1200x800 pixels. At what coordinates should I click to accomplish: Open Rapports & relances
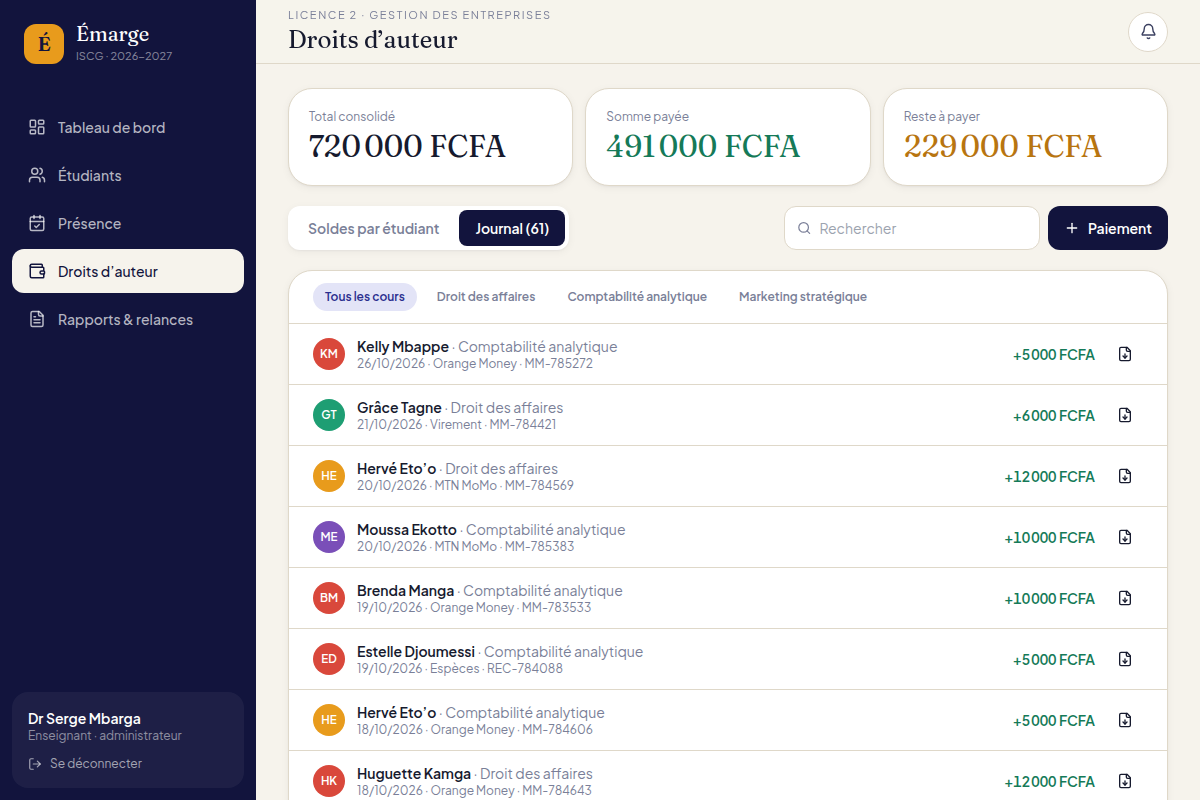(128, 319)
